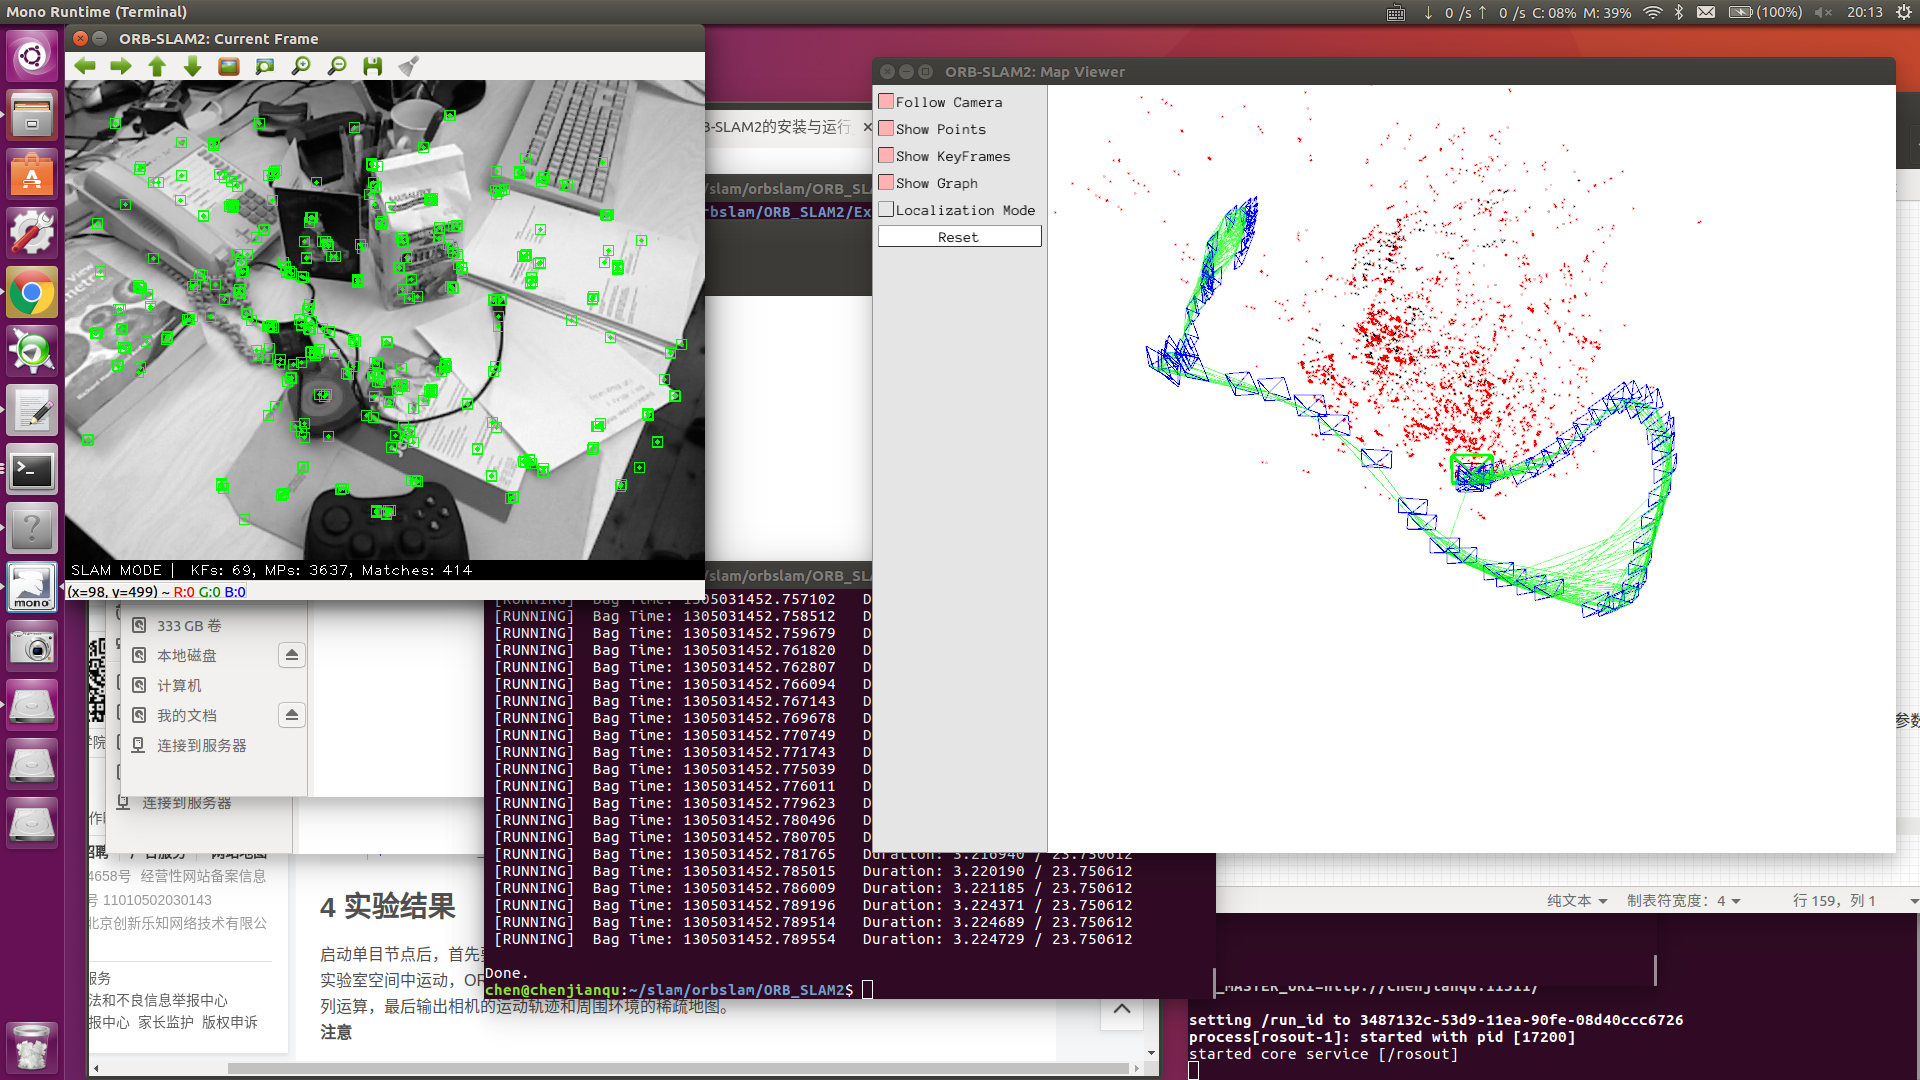Click the fit-image-to-window icon
This screenshot has height=1080, width=1920.
click(265, 66)
